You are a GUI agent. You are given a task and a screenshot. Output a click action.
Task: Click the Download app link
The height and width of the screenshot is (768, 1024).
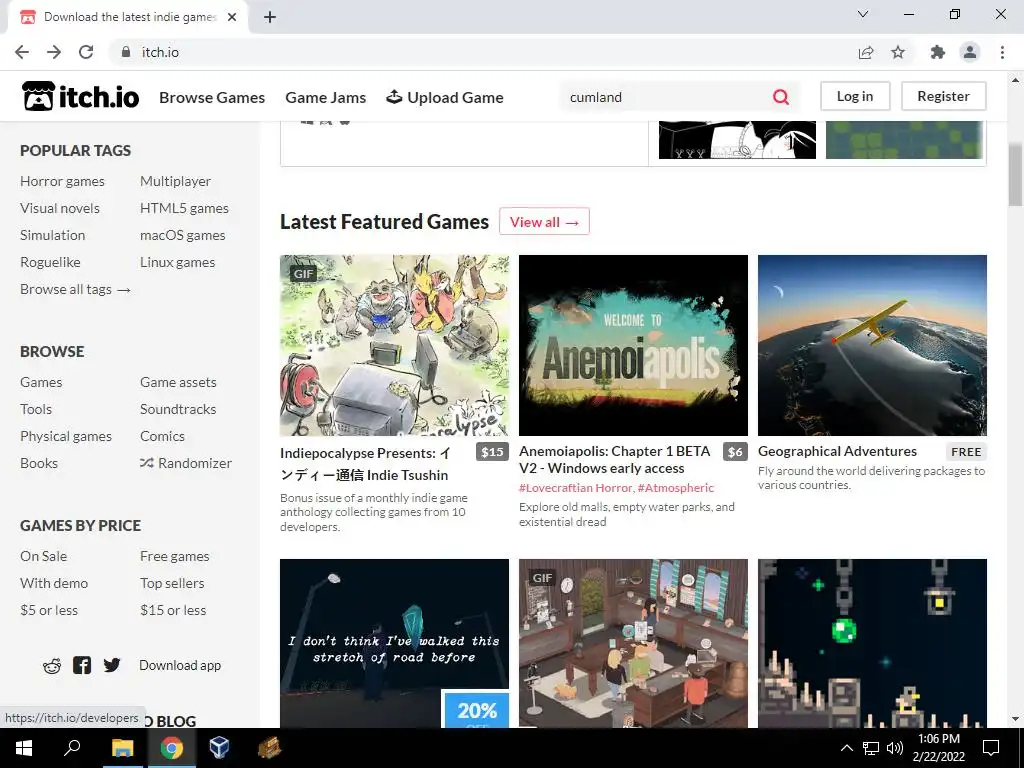(180, 665)
